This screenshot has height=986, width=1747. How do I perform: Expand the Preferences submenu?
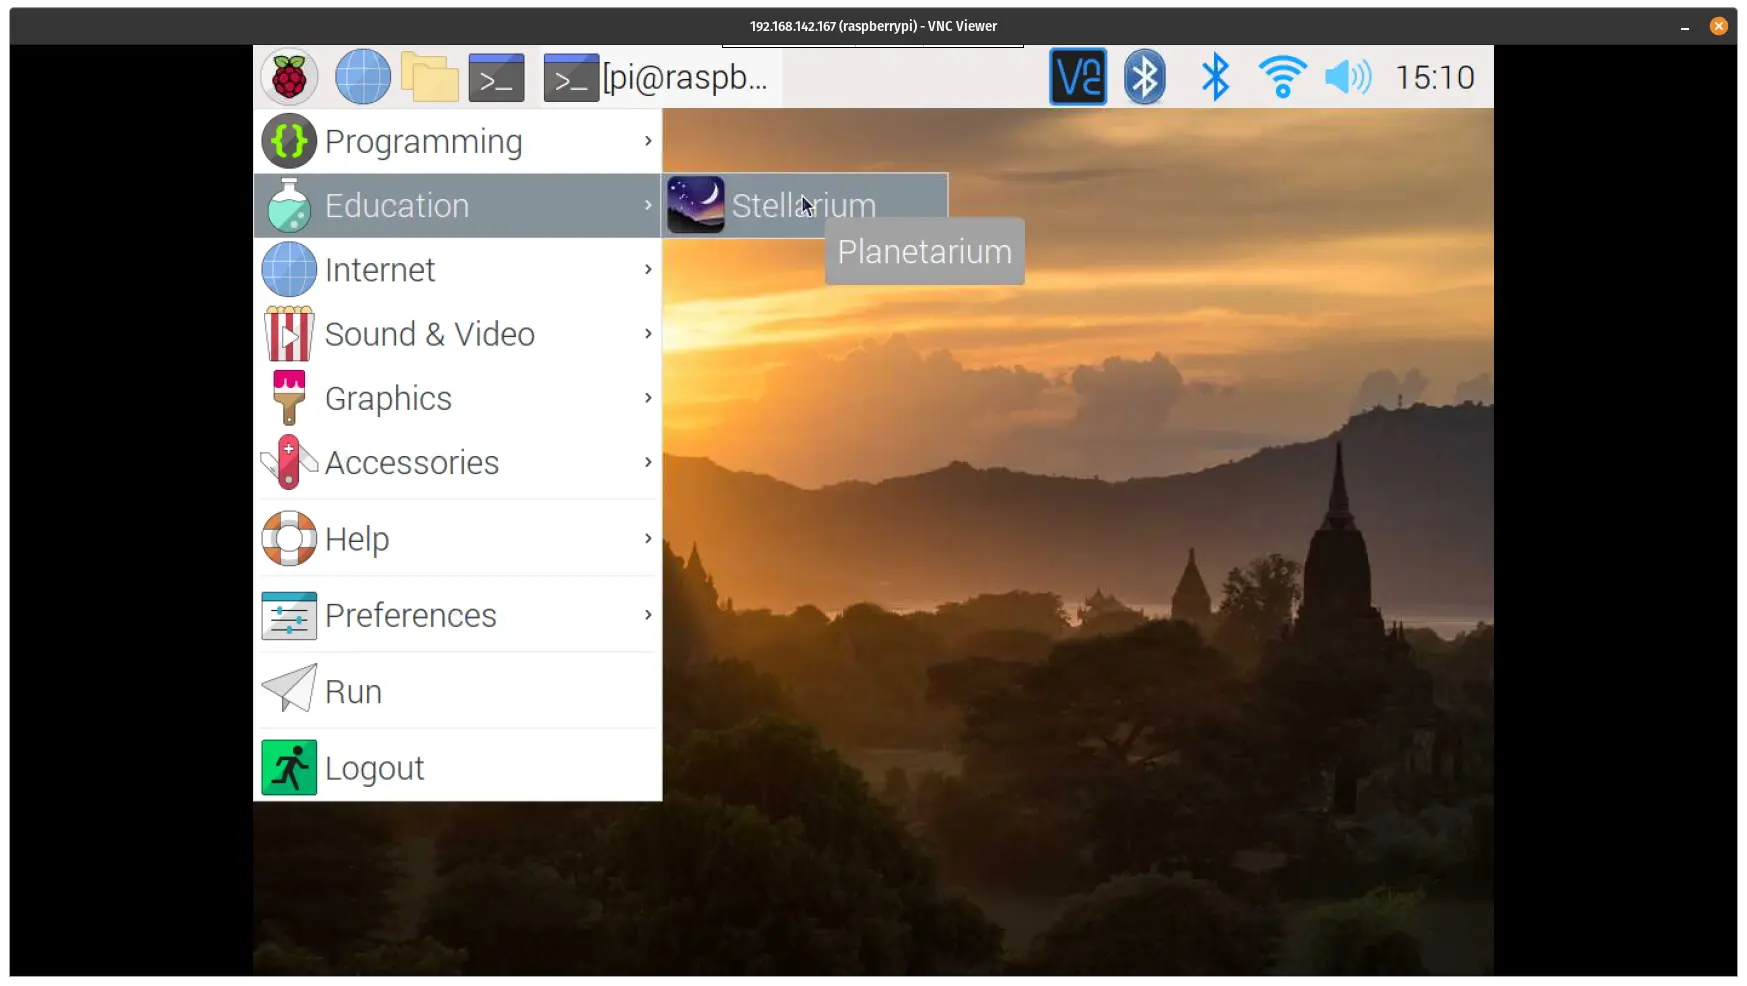[457, 615]
